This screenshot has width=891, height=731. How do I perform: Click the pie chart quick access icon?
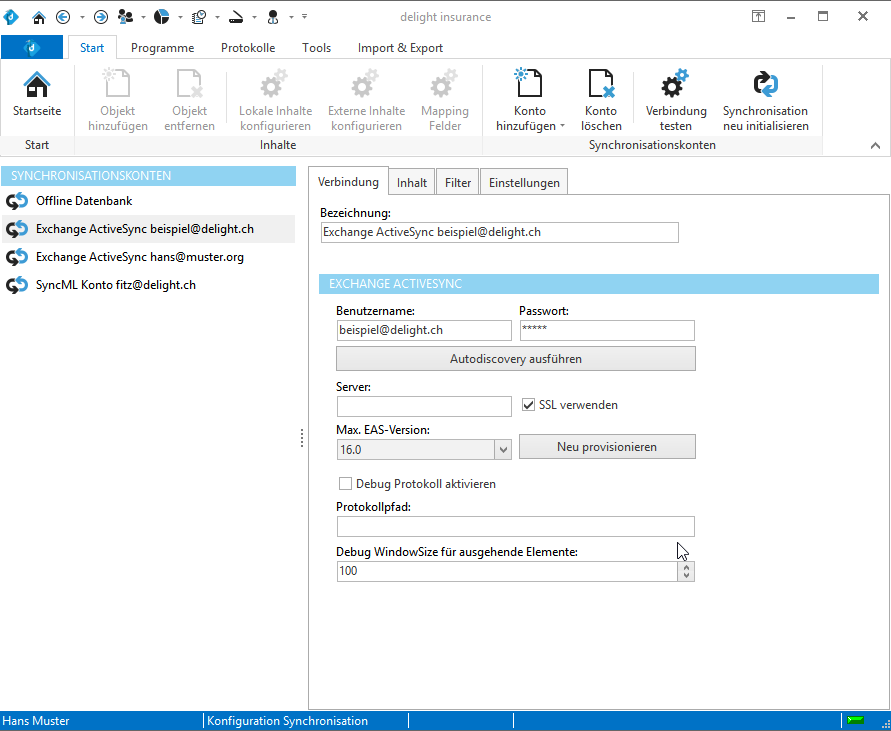coord(161,17)
